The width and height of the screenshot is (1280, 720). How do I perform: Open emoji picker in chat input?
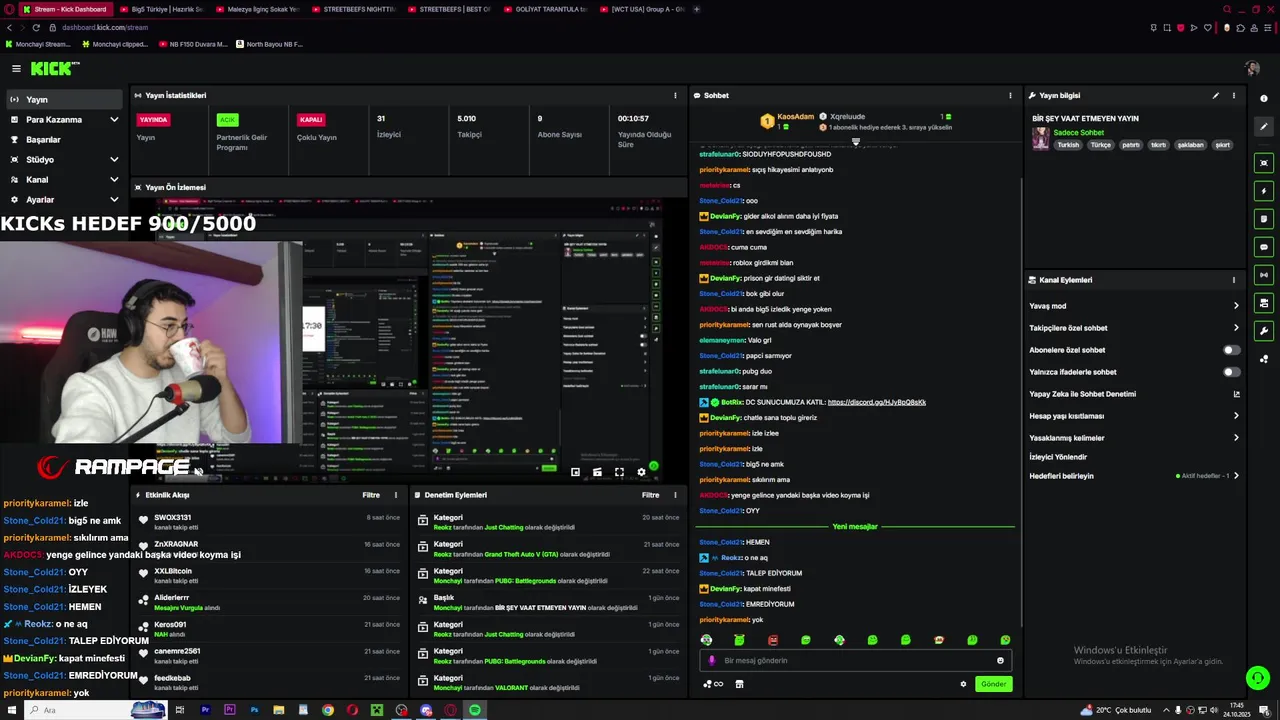1000,660
